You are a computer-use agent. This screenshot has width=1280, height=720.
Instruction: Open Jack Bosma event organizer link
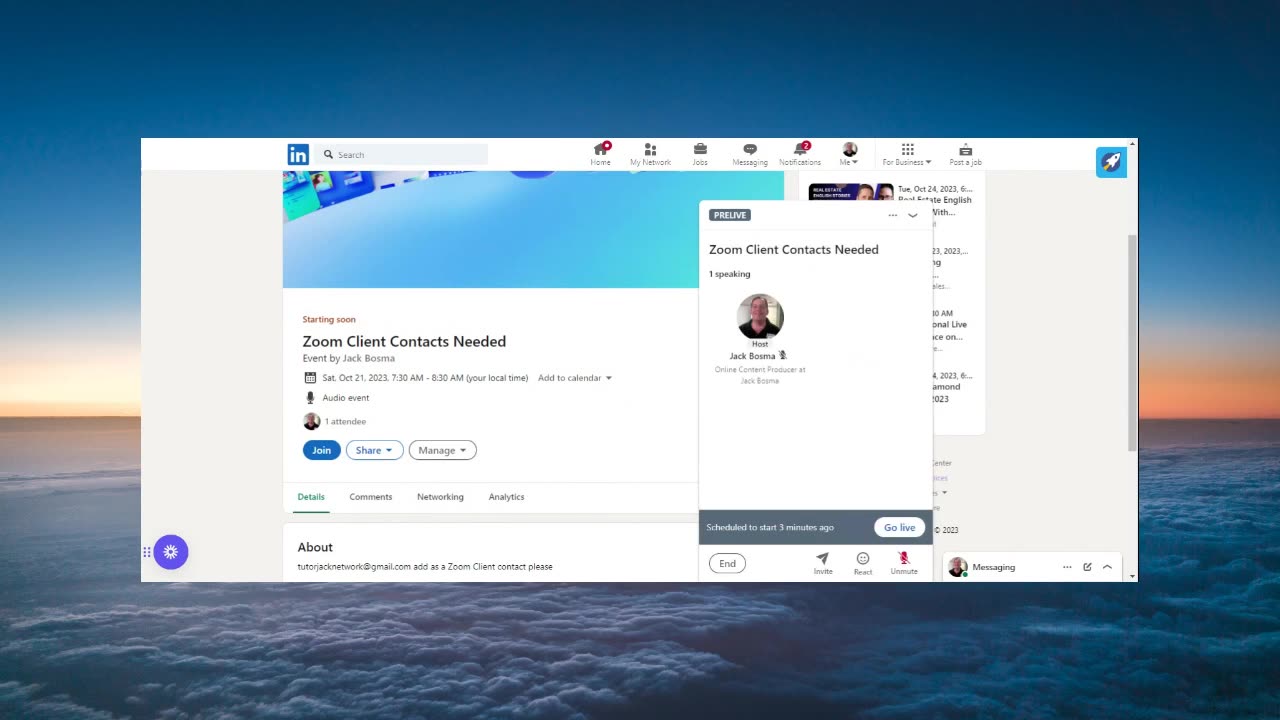pos(368,358)
